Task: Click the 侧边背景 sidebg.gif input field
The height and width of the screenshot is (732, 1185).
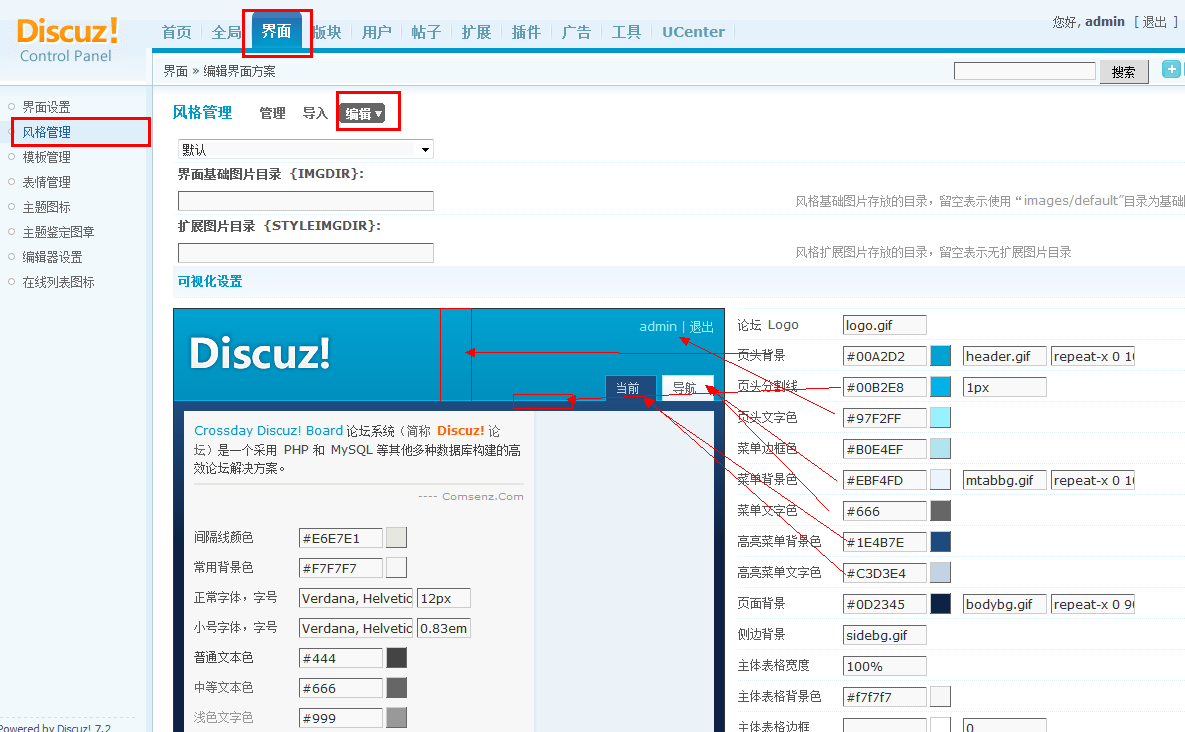Action: click(x=884, y=635)
